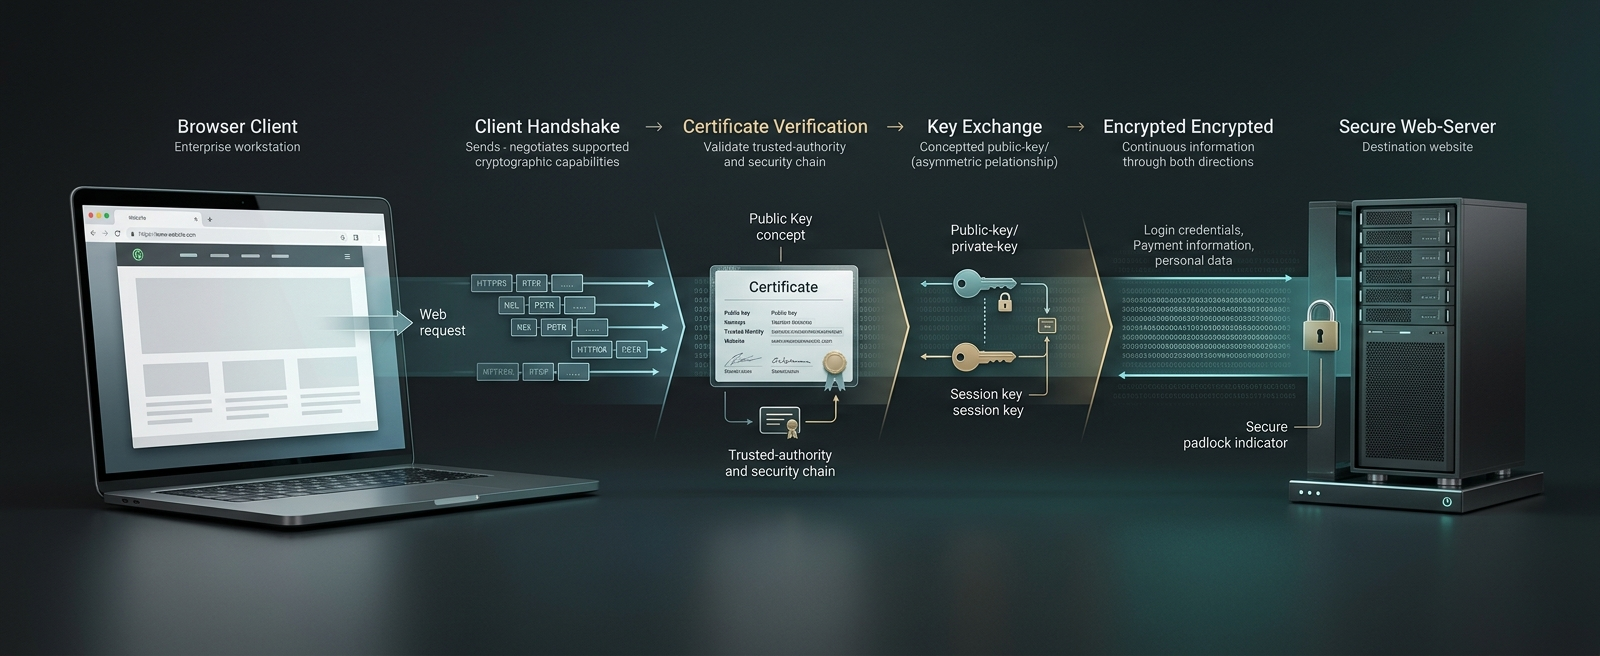Click the Destination website subtitle
The image size is (1600, 656).
click(1417, 147)
